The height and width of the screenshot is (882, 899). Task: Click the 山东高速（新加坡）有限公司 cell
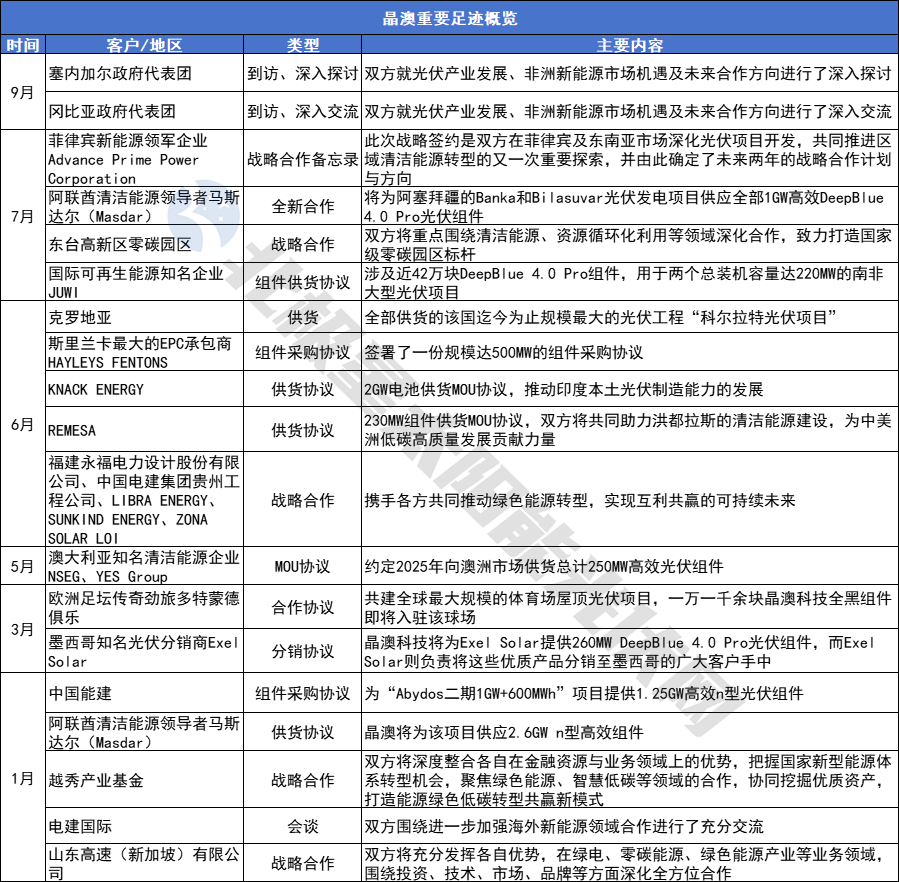click(144, 863)
